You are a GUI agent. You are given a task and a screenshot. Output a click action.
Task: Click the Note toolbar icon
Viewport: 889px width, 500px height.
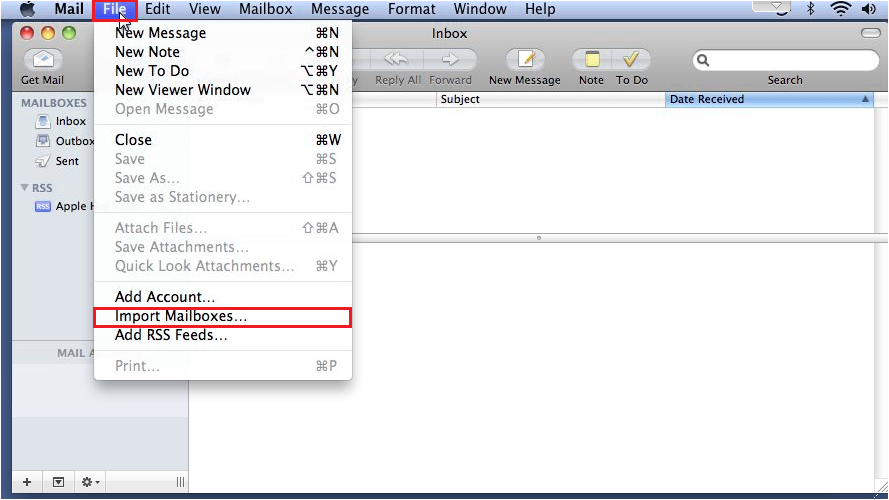(592, 60)
